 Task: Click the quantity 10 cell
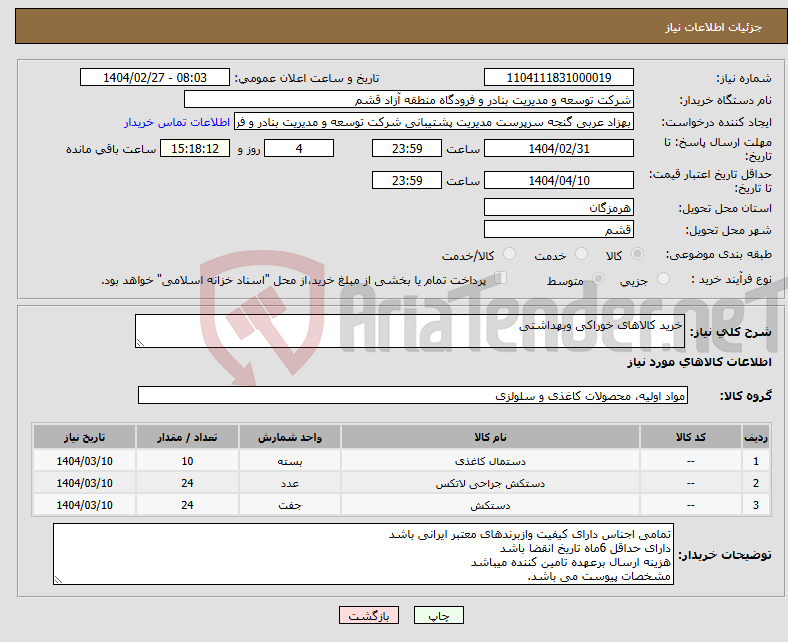click(x=187, y=461)
